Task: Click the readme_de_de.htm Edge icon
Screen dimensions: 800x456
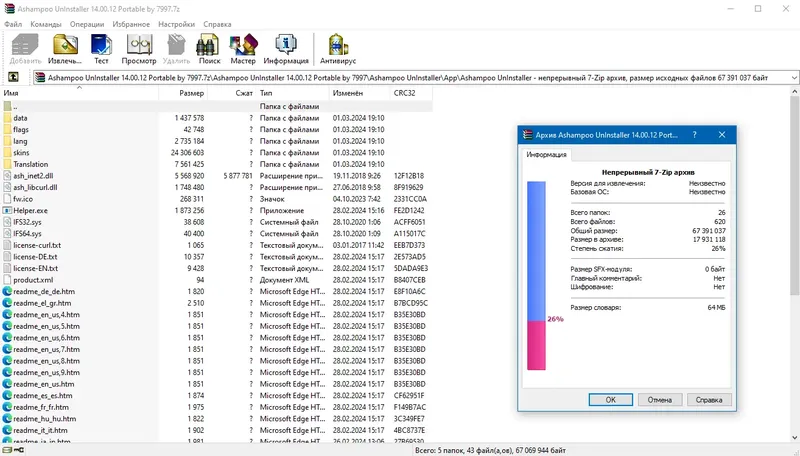Action: tap(7, 291)
